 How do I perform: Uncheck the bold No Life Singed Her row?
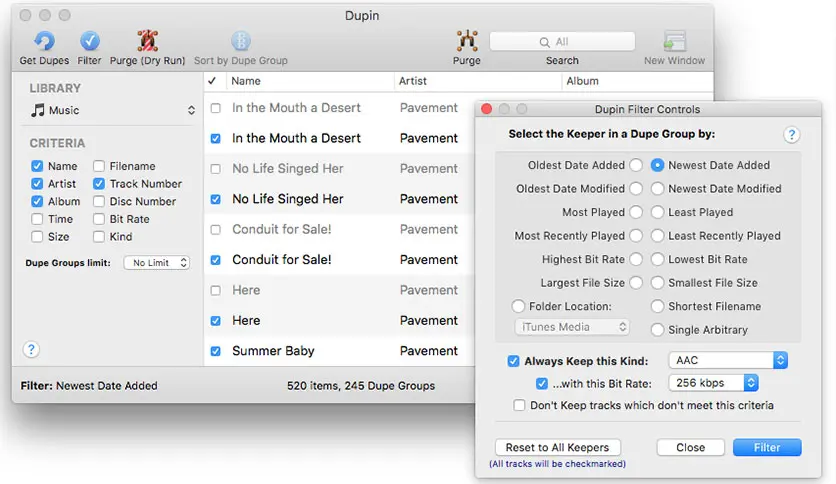[215, 199]
